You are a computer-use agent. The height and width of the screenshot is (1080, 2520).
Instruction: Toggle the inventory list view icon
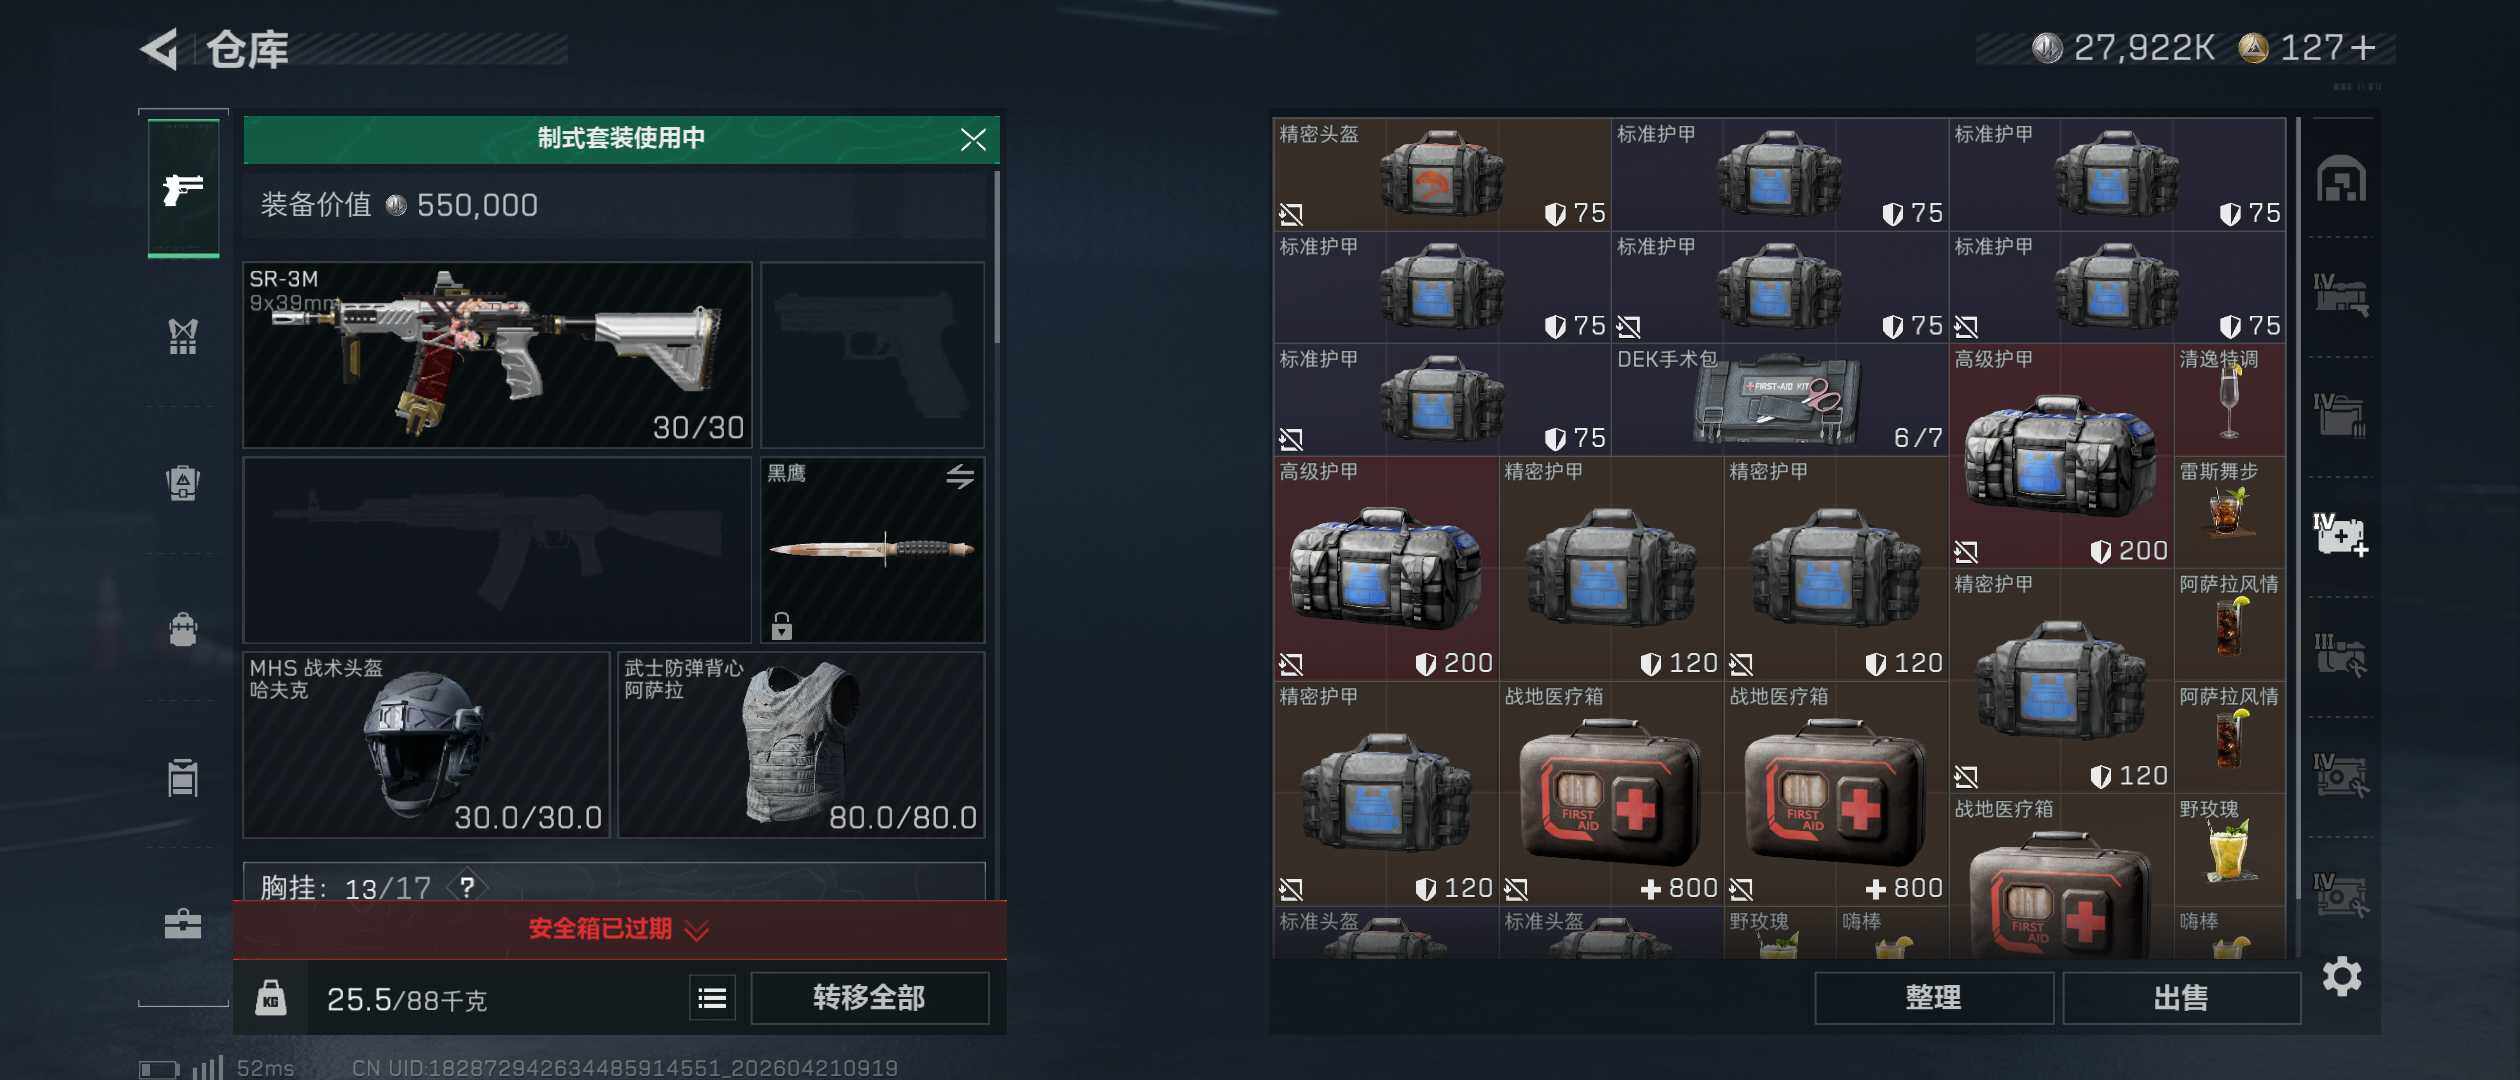(x=712, y=998)
